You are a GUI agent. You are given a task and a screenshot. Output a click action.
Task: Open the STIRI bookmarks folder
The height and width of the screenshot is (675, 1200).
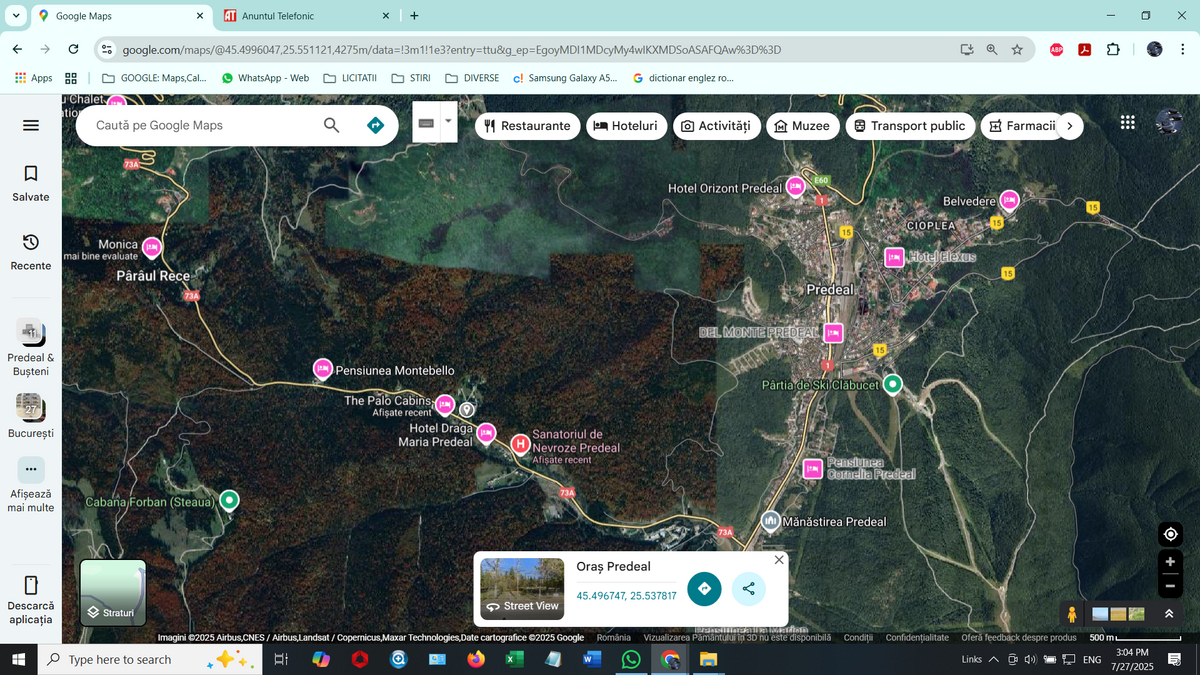411,78
